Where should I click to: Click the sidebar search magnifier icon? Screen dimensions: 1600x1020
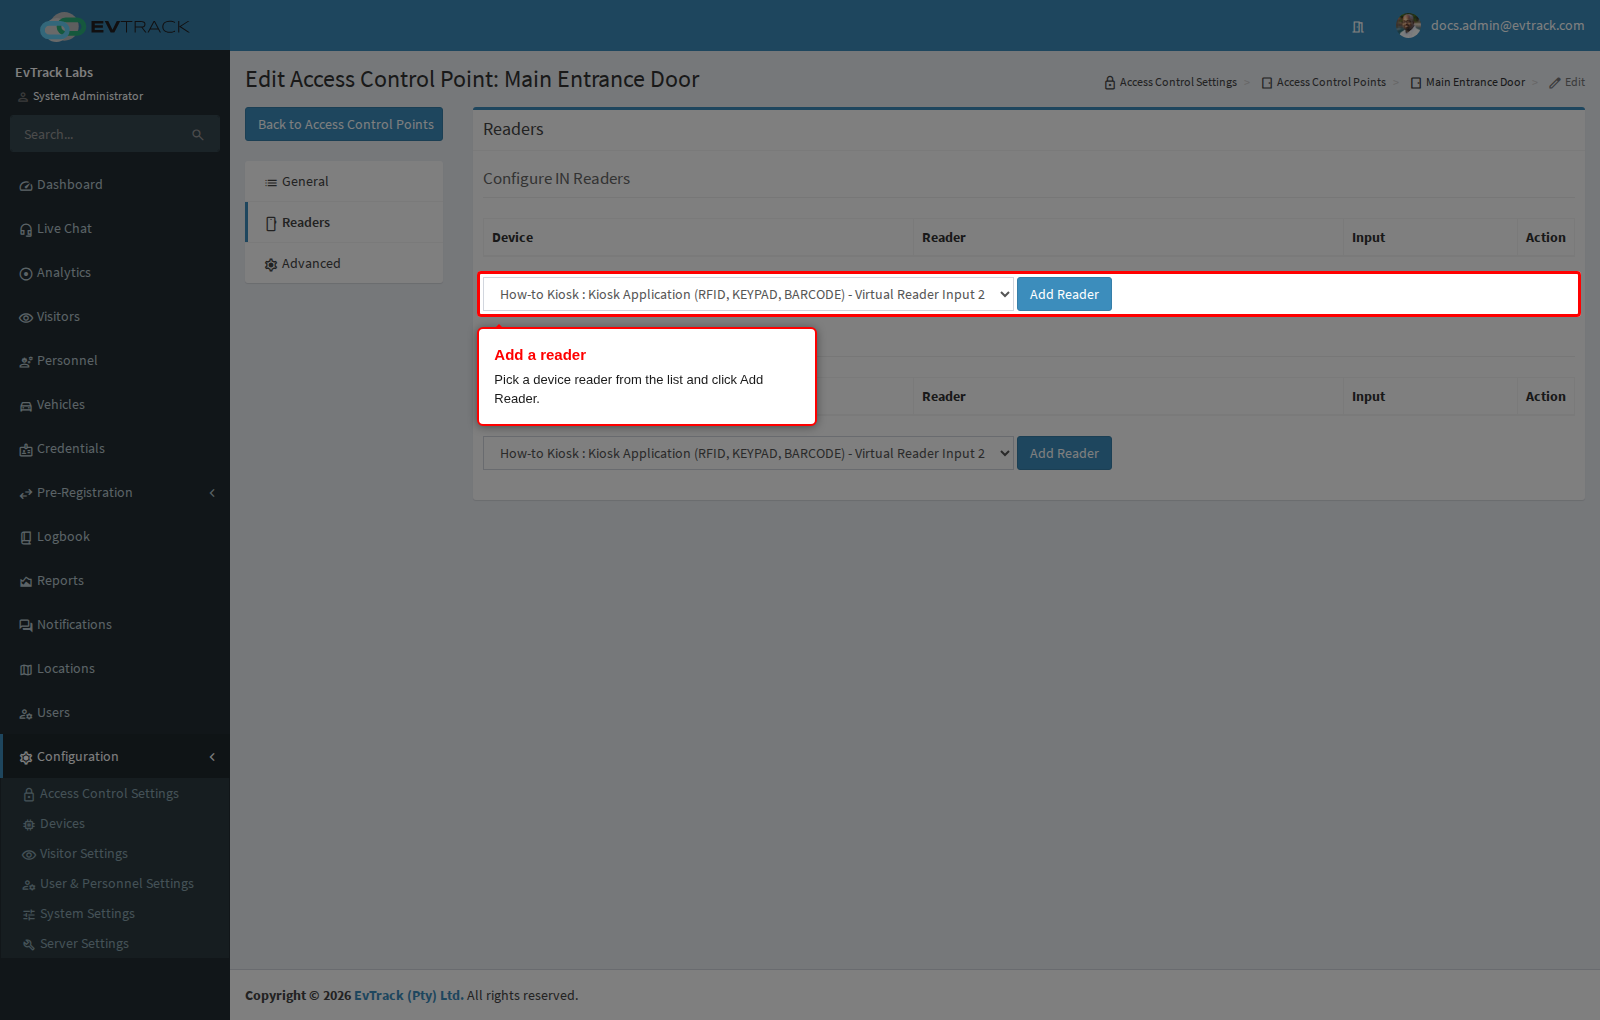[198, 135]
